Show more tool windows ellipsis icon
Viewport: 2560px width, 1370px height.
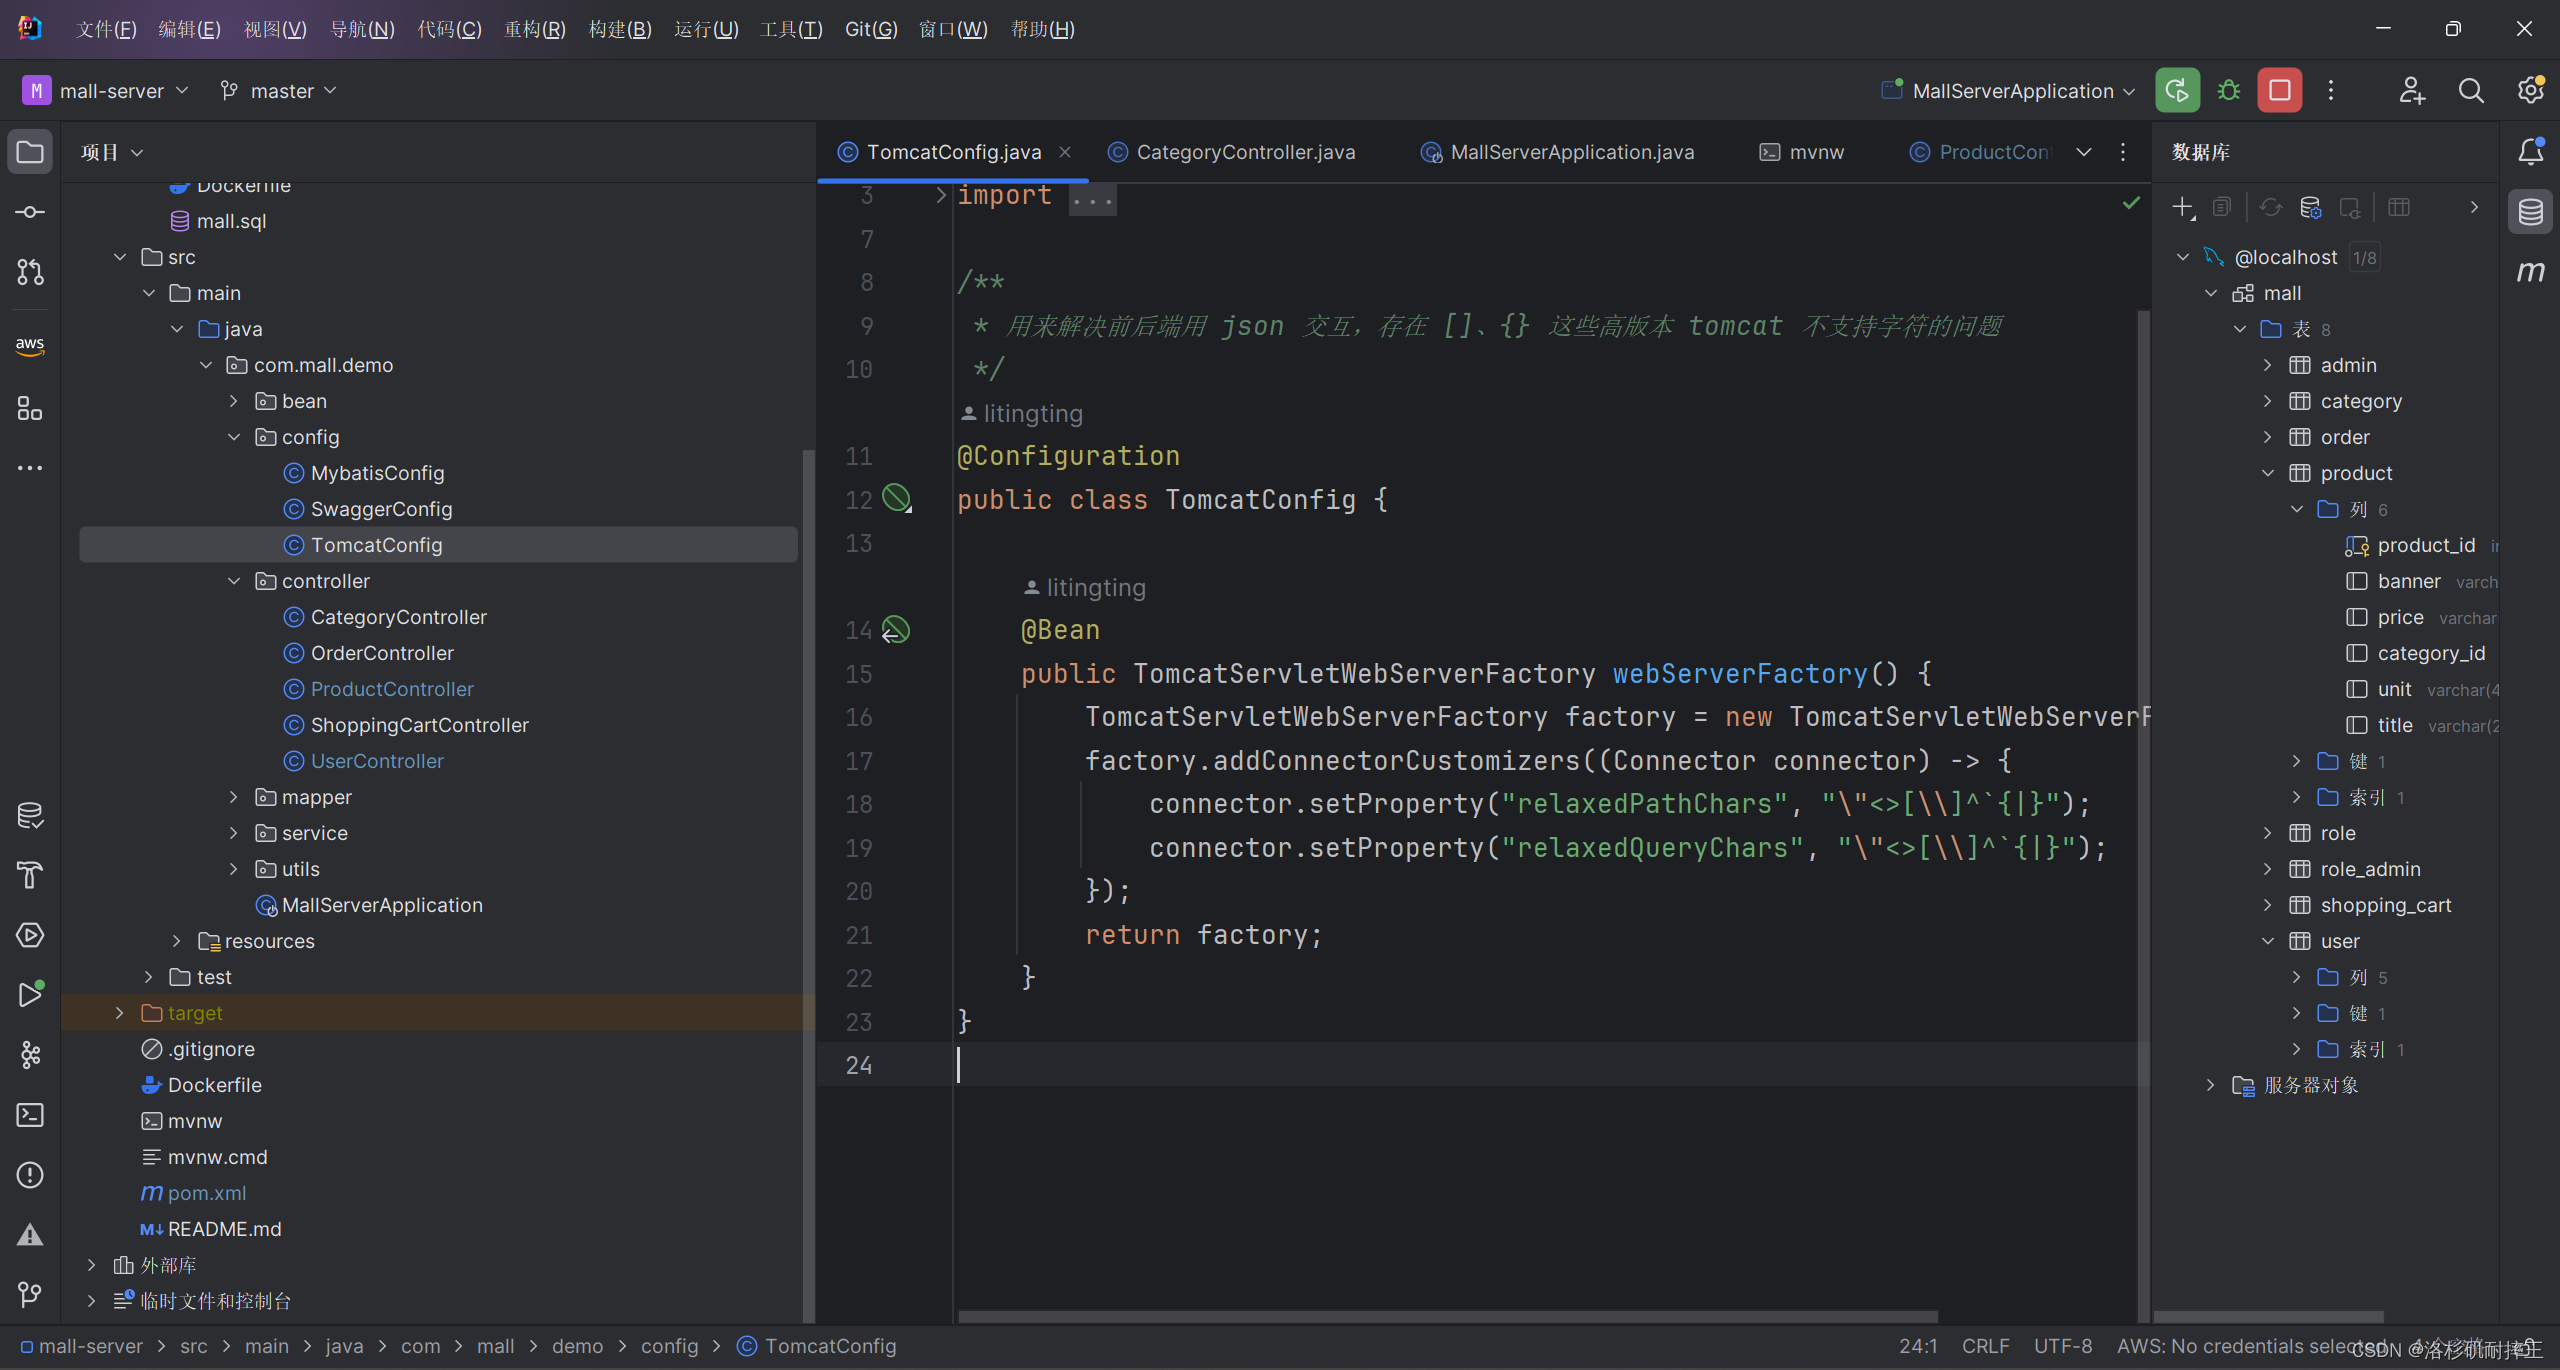pos(30,468)
